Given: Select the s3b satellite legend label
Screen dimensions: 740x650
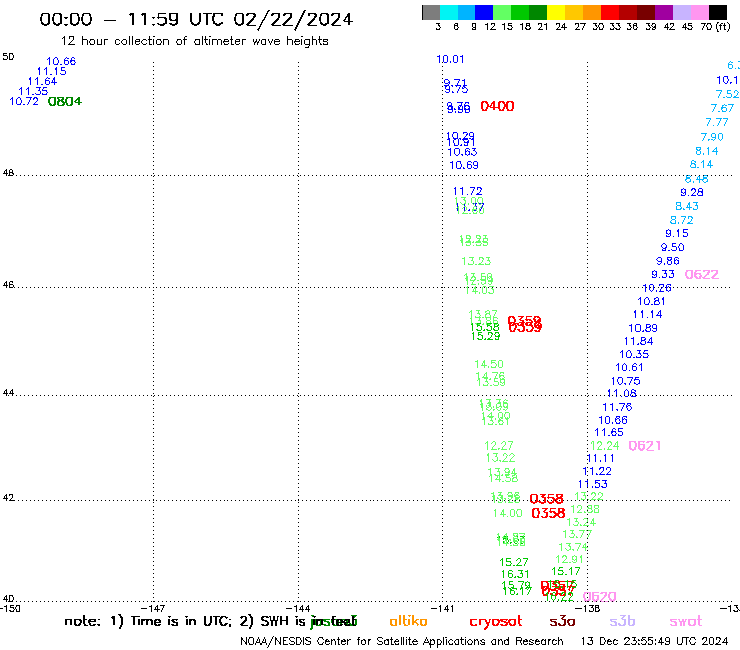Looking at the screenshot, I should (622, 621).
